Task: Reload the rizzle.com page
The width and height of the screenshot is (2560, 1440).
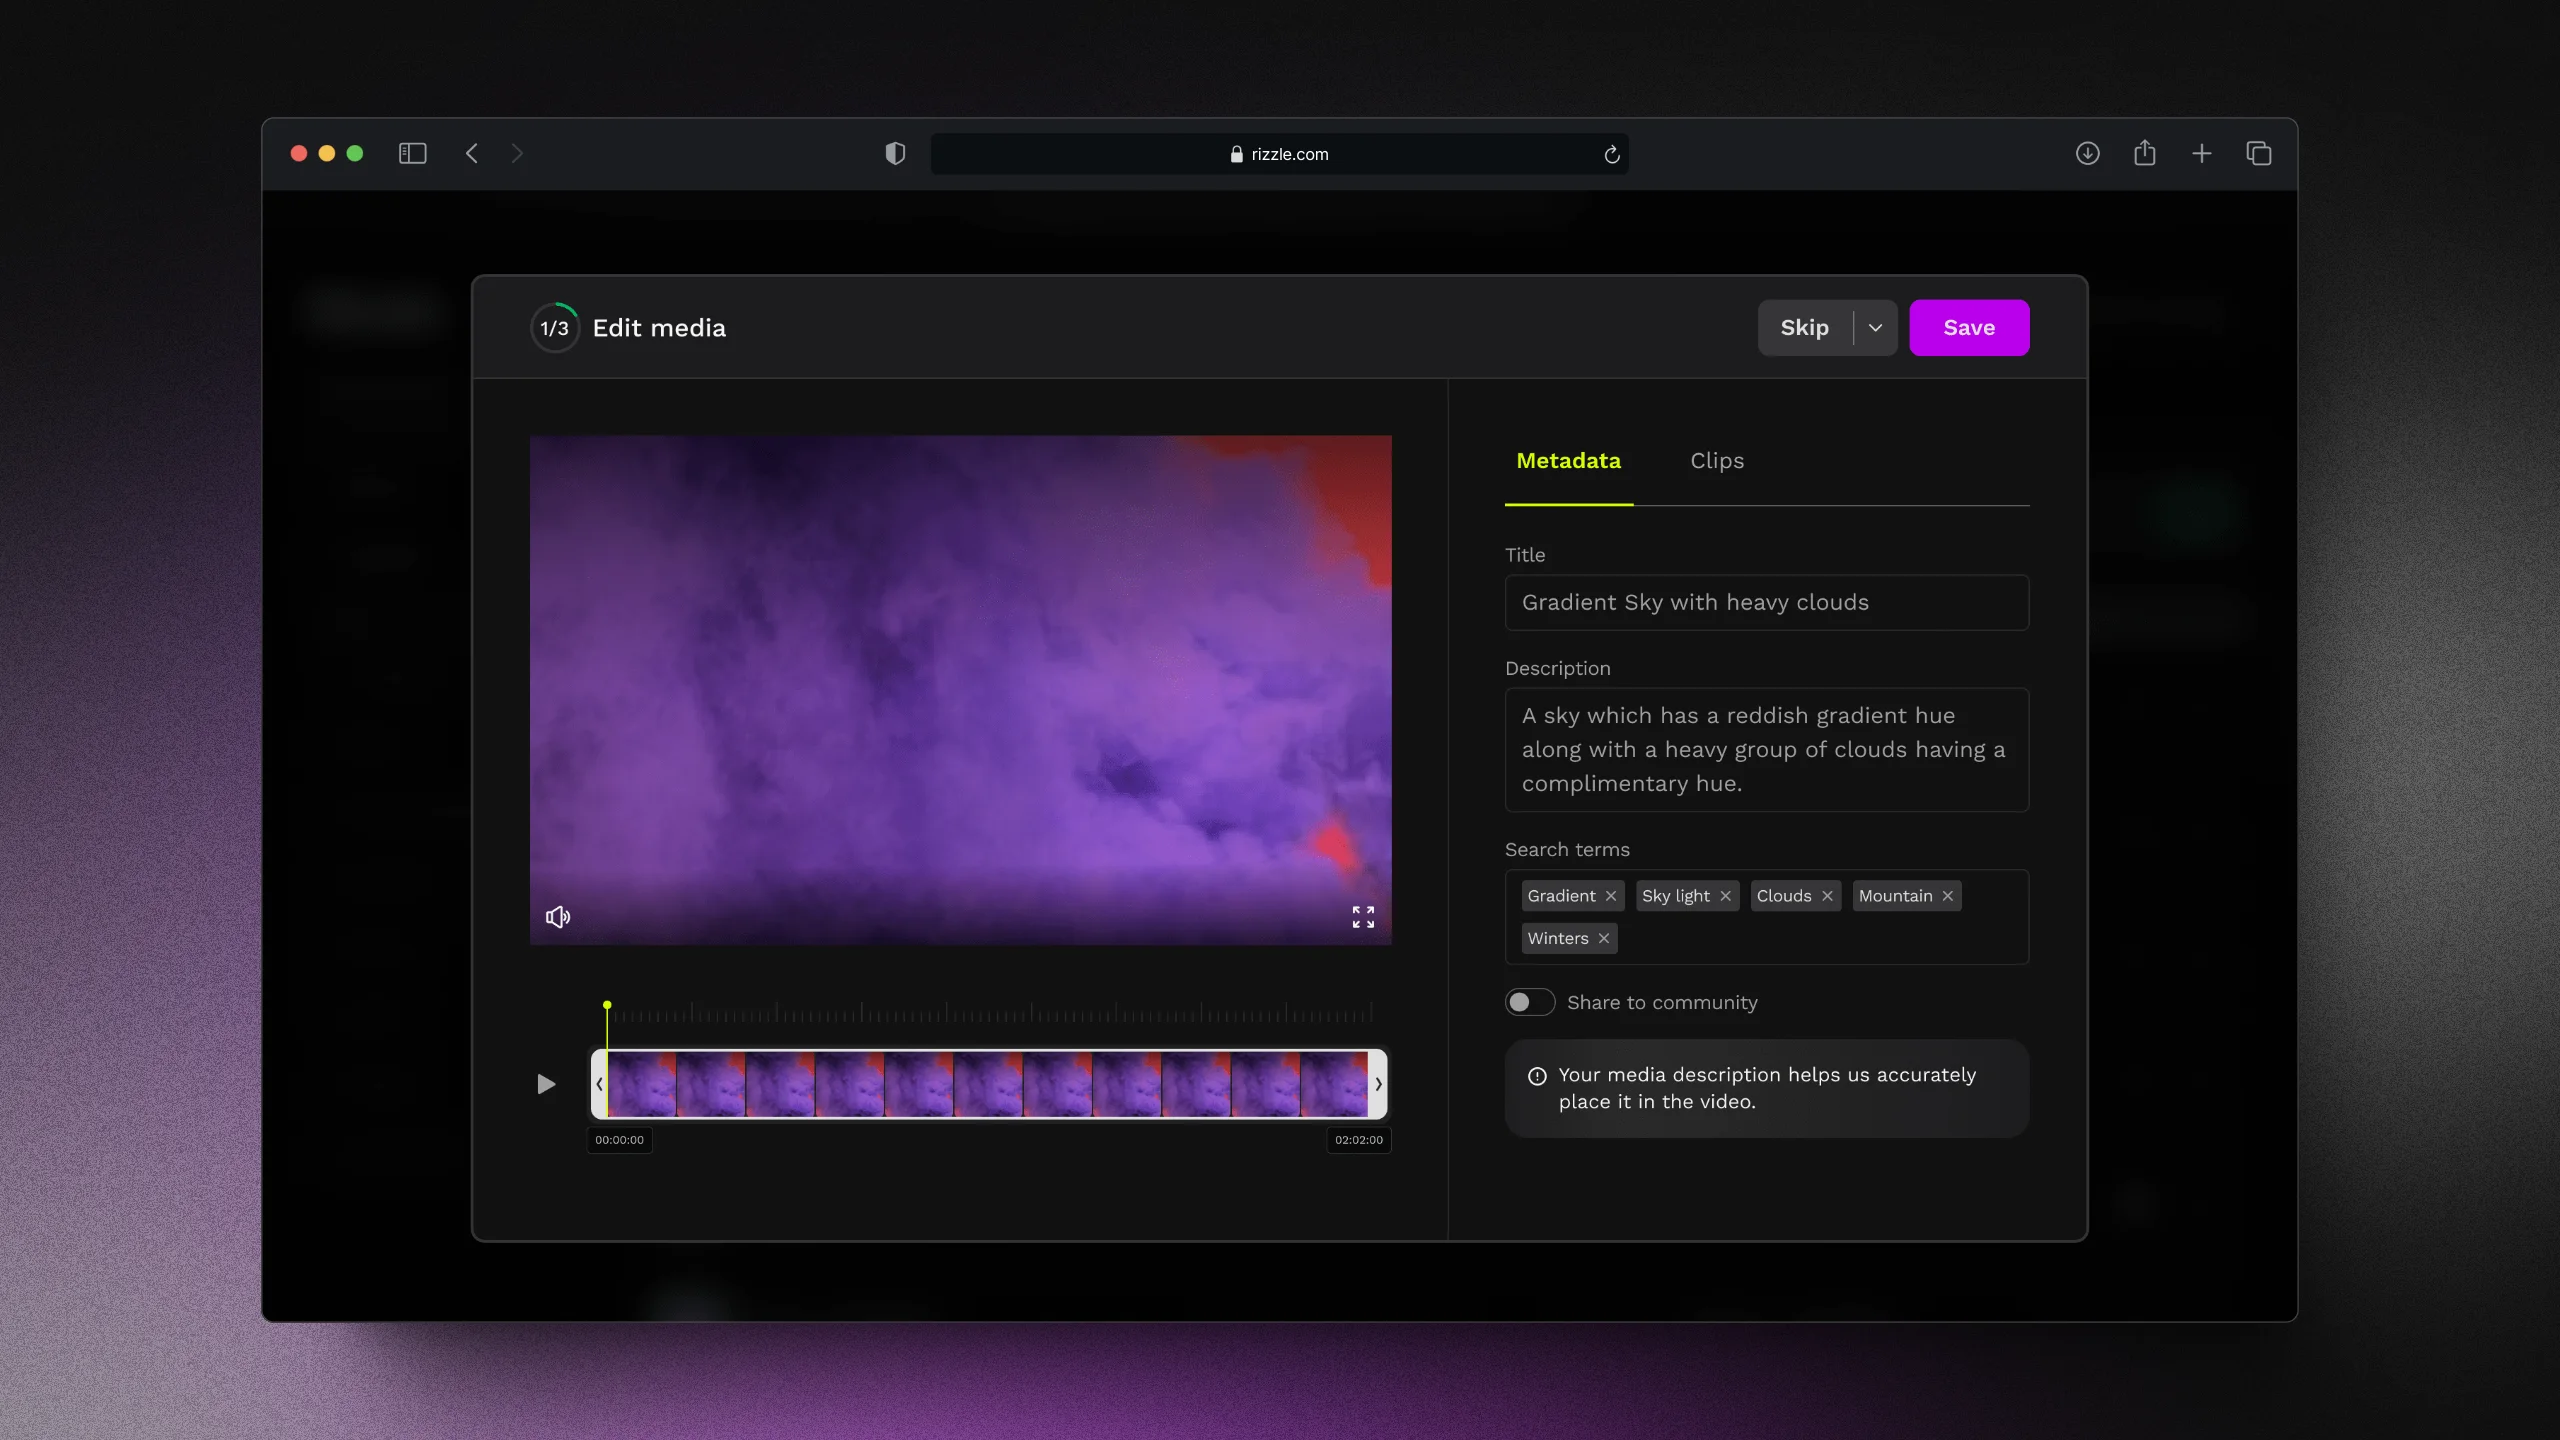Action: (1611, 154)
